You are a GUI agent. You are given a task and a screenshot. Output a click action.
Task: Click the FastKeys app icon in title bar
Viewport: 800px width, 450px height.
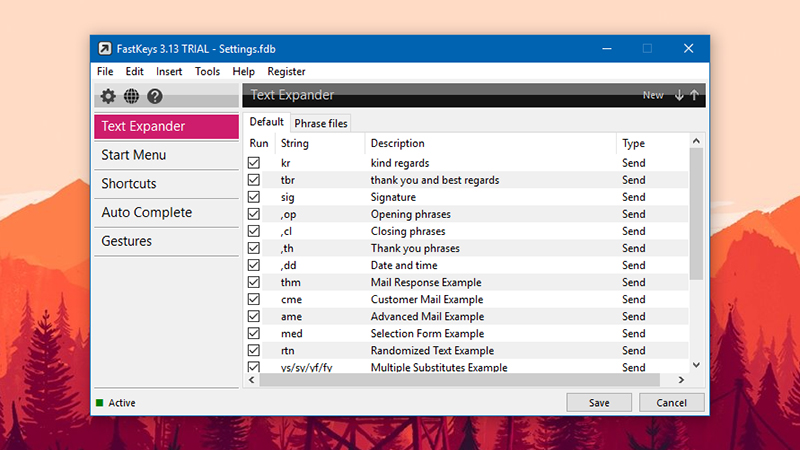(105, 48)
